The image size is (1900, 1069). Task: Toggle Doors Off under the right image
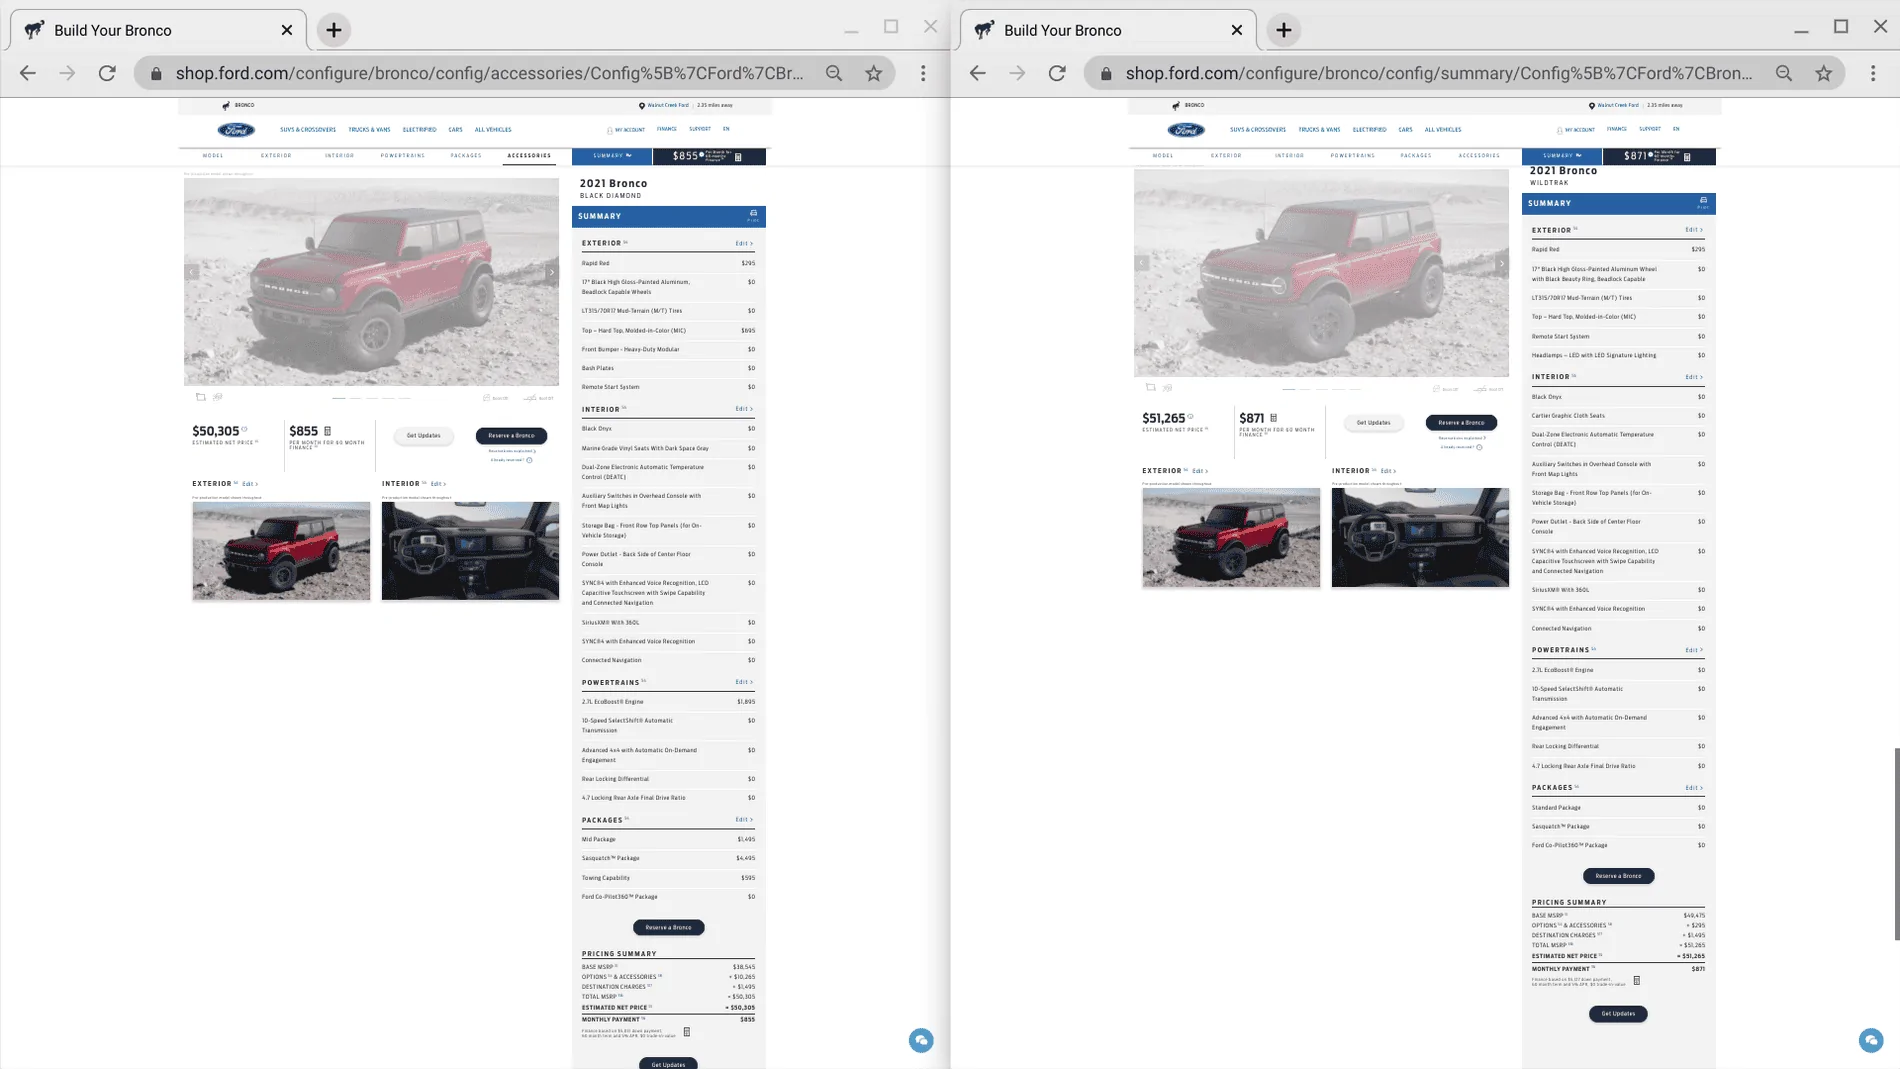(x=1446, y=389)
